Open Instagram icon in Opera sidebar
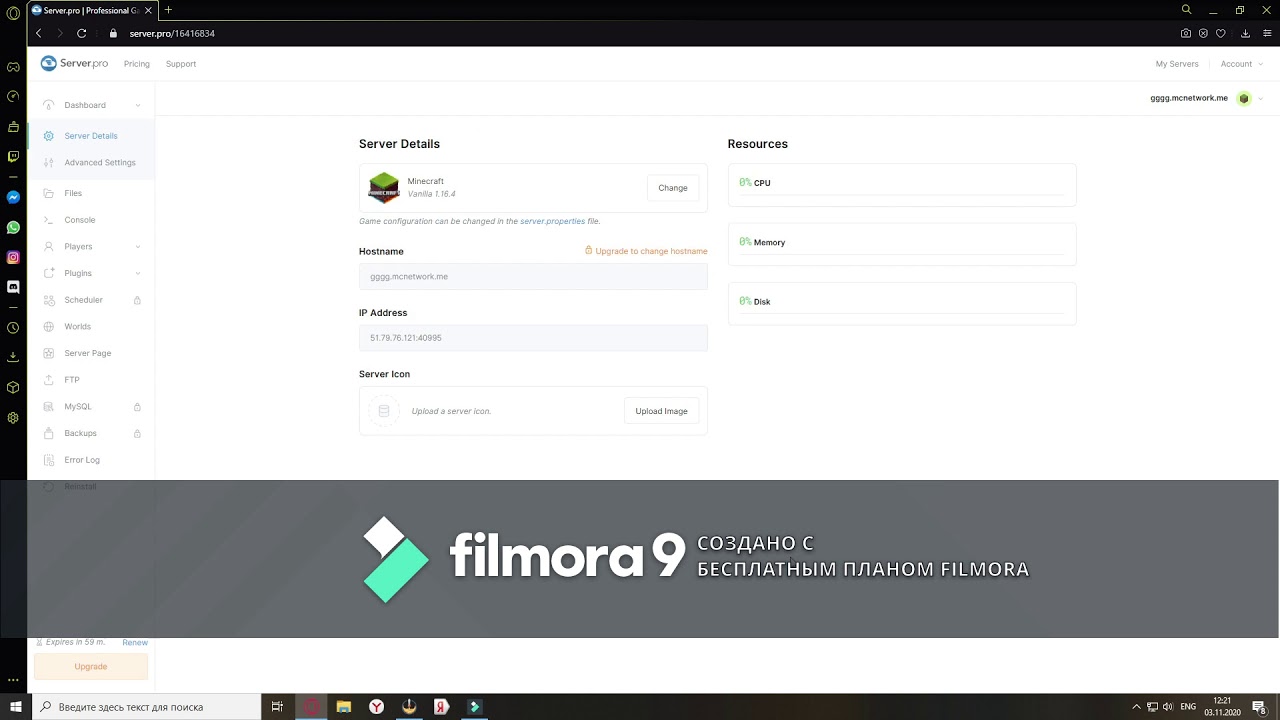1280x720 pixels. pyautogui.click(x=13, y=257)
